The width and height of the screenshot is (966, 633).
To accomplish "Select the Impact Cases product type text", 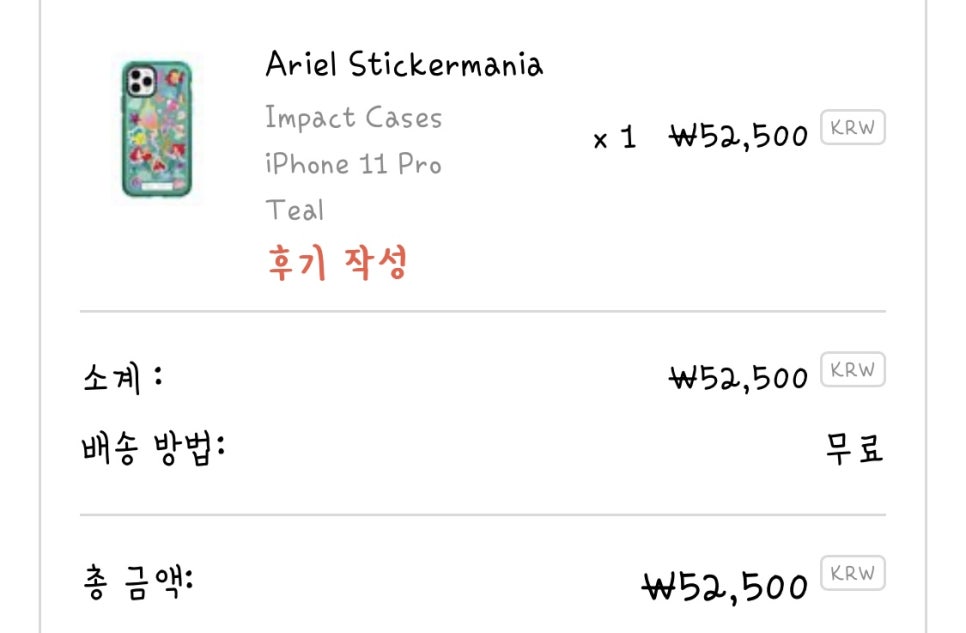I will point(353,118).
